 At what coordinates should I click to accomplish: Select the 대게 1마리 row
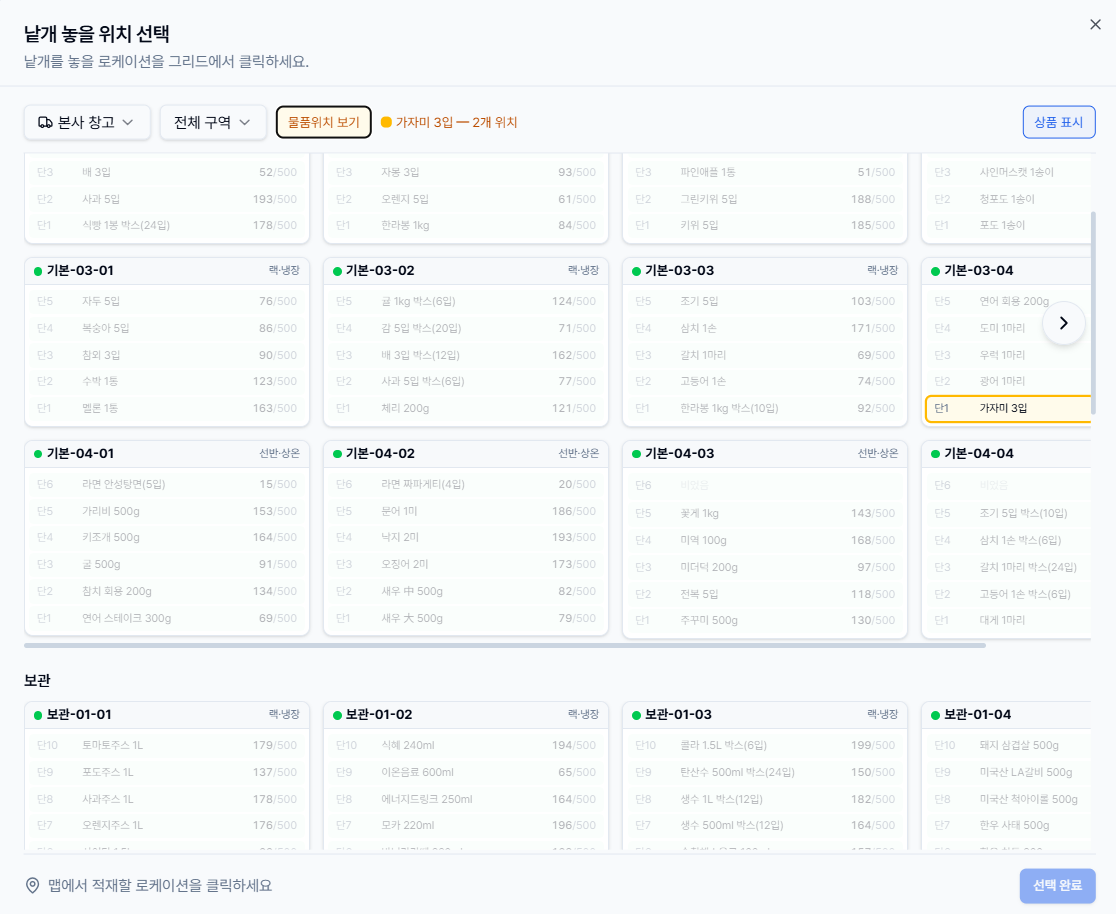(1008, 621)
